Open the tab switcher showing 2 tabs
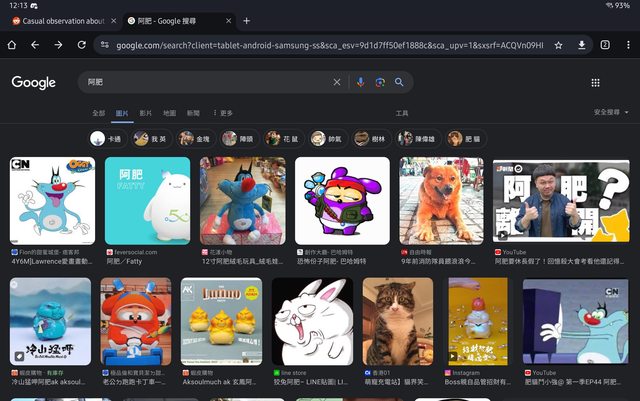The image size is (640, 401). tap(605, 45)
